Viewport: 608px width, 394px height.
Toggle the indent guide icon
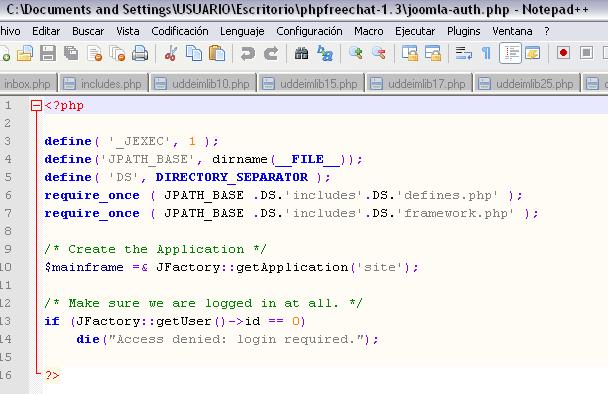coord(511,53)
